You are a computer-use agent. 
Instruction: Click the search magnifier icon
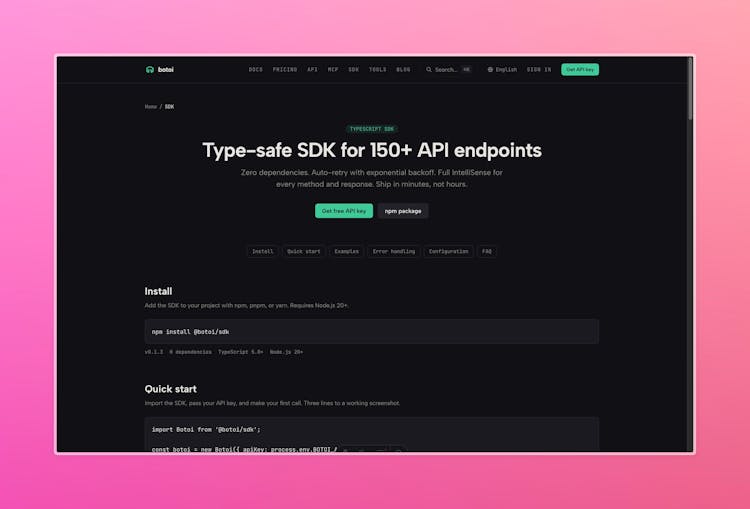[429, 70]
